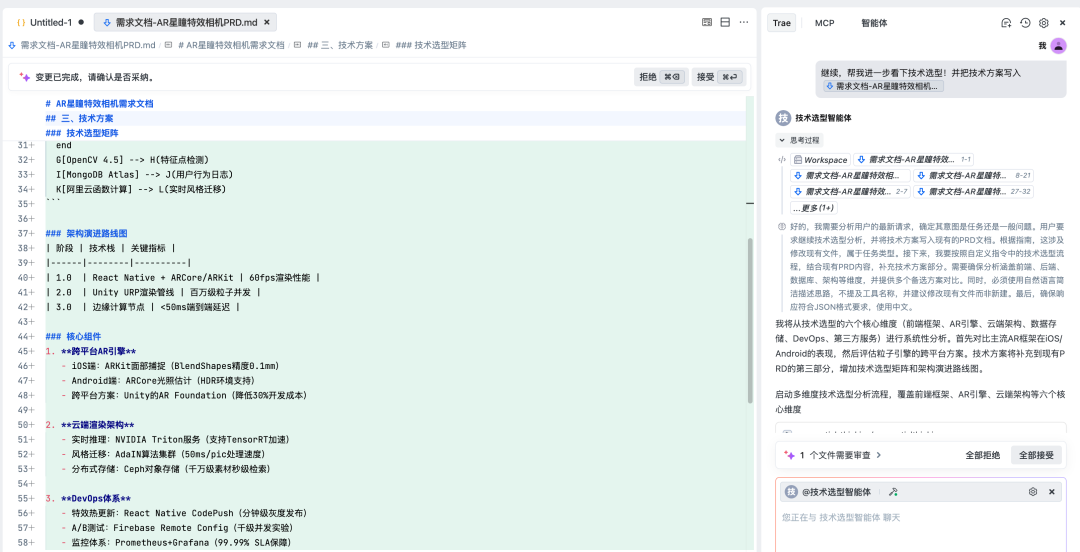Click 拒绝 to reject the changes
The height and width of the screenshot is (552, 1080).
tap(660, 77)
